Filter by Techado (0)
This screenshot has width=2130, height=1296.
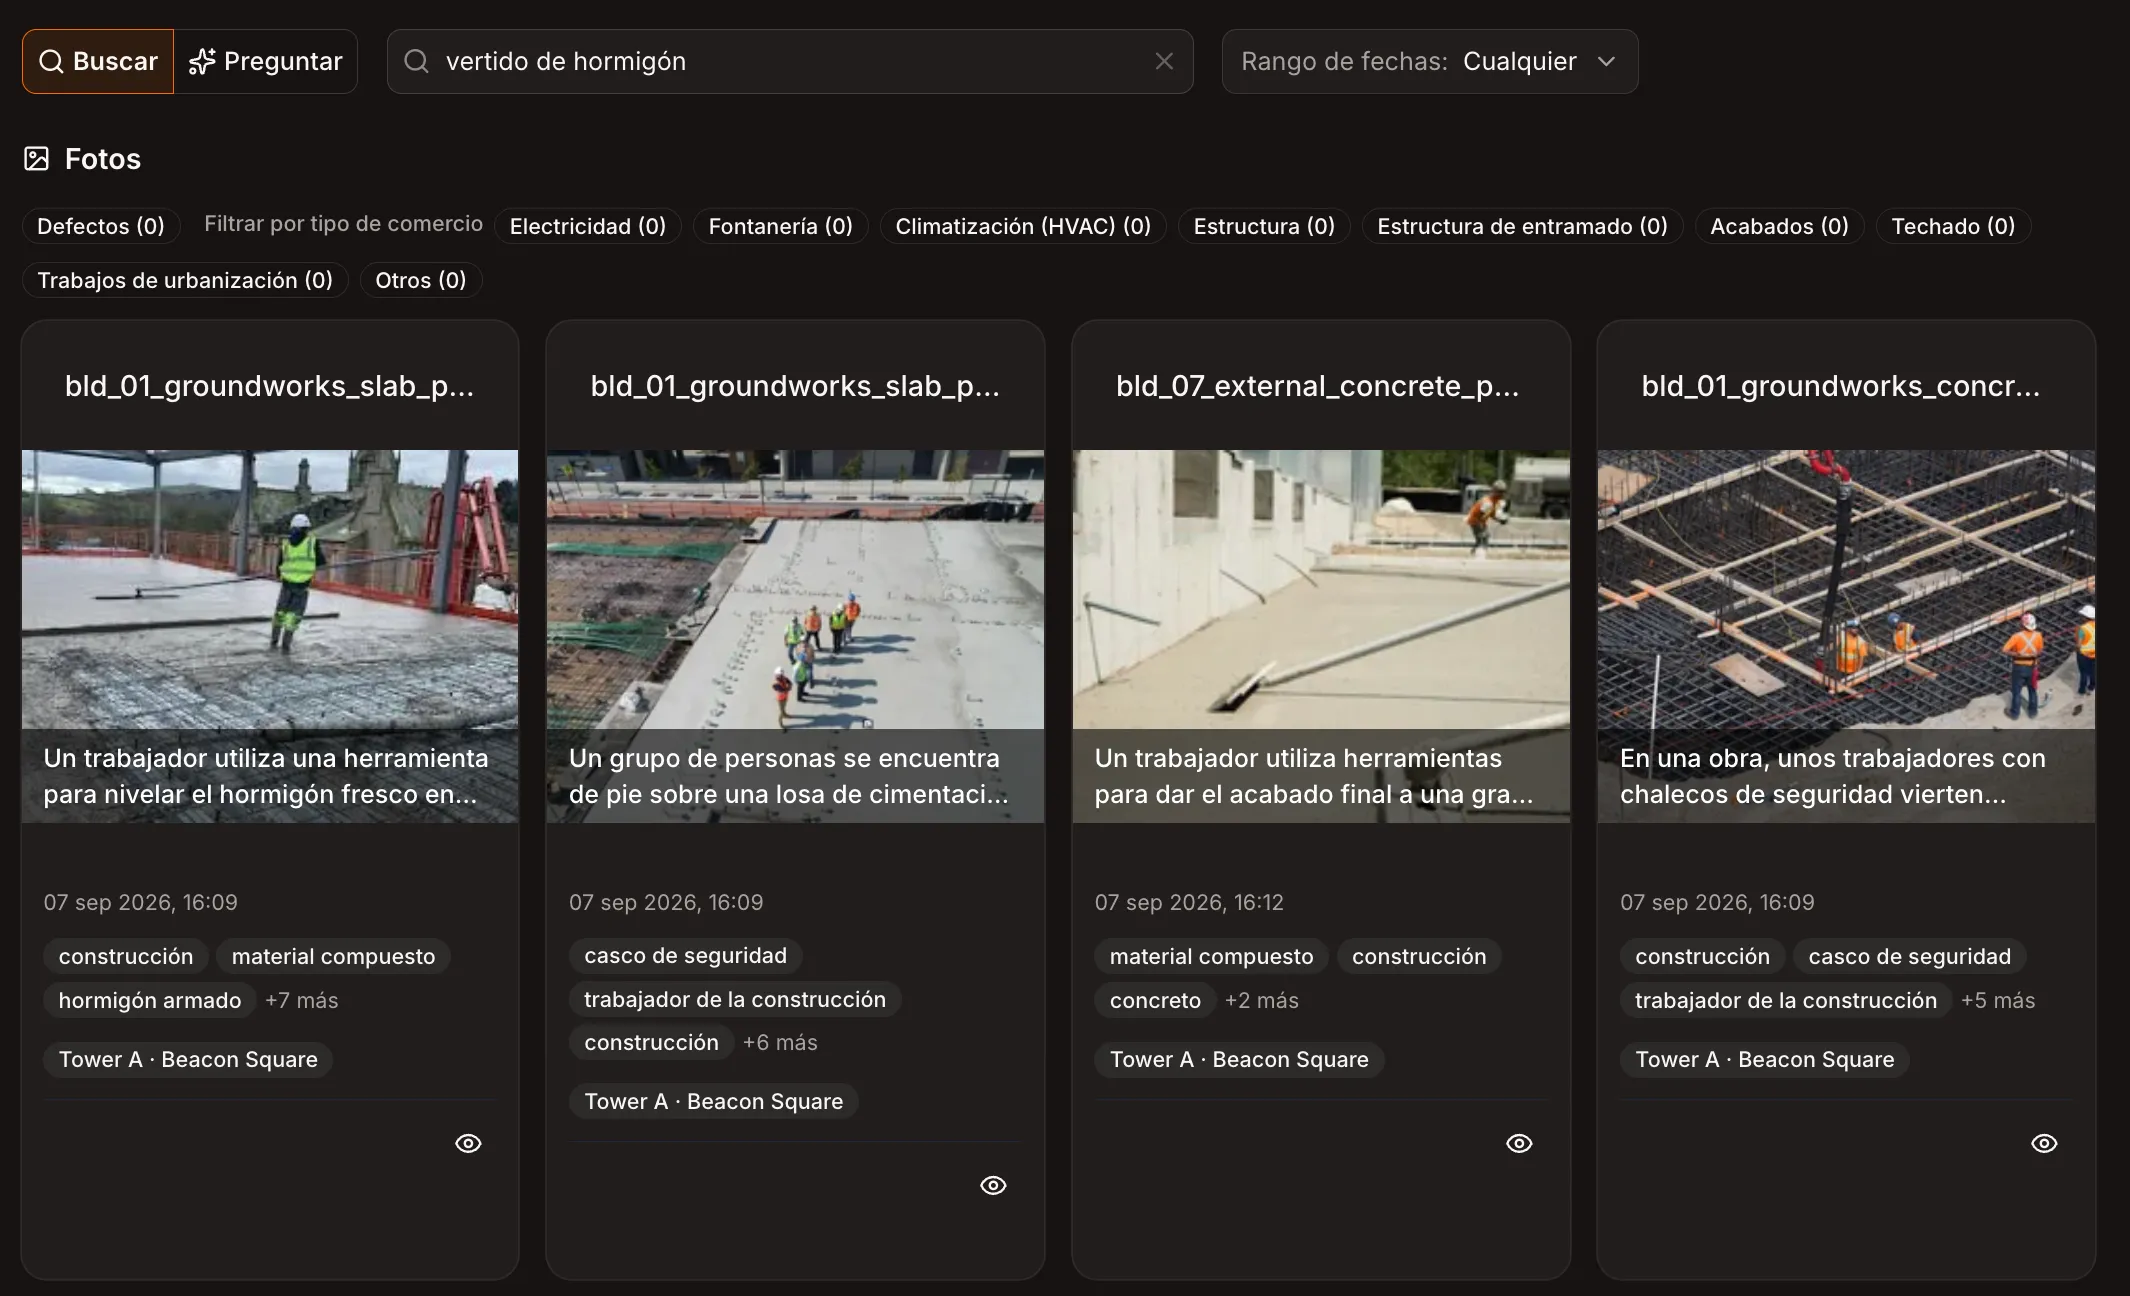coord(1953,226)
